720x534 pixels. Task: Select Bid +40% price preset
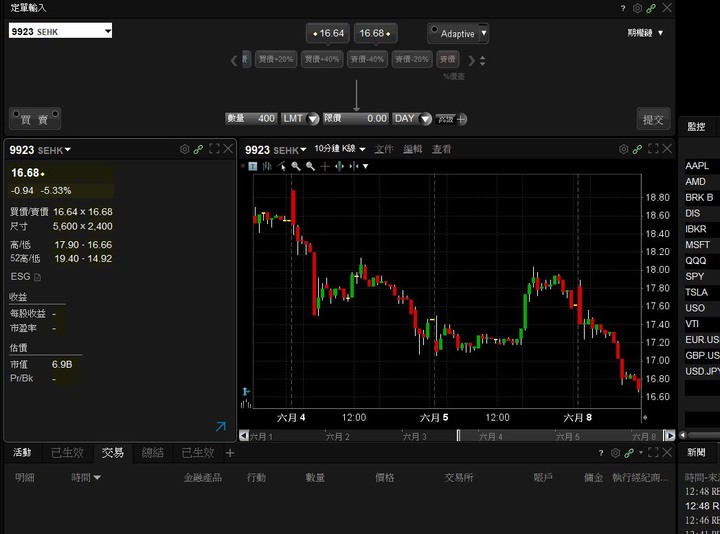point(322,60)
